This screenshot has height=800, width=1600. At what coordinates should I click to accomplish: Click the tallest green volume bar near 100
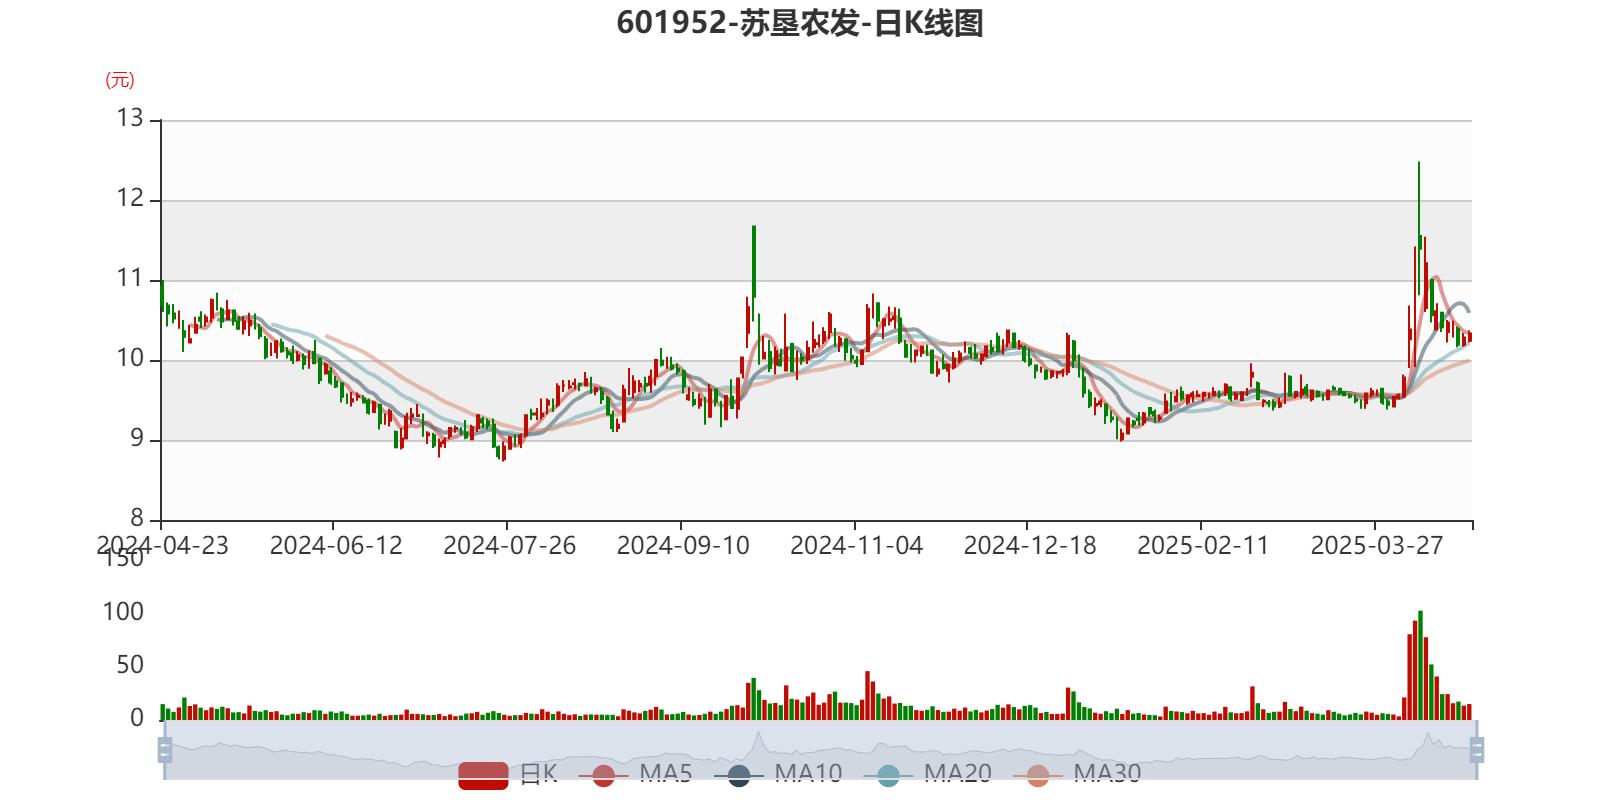pos(1420,665)
